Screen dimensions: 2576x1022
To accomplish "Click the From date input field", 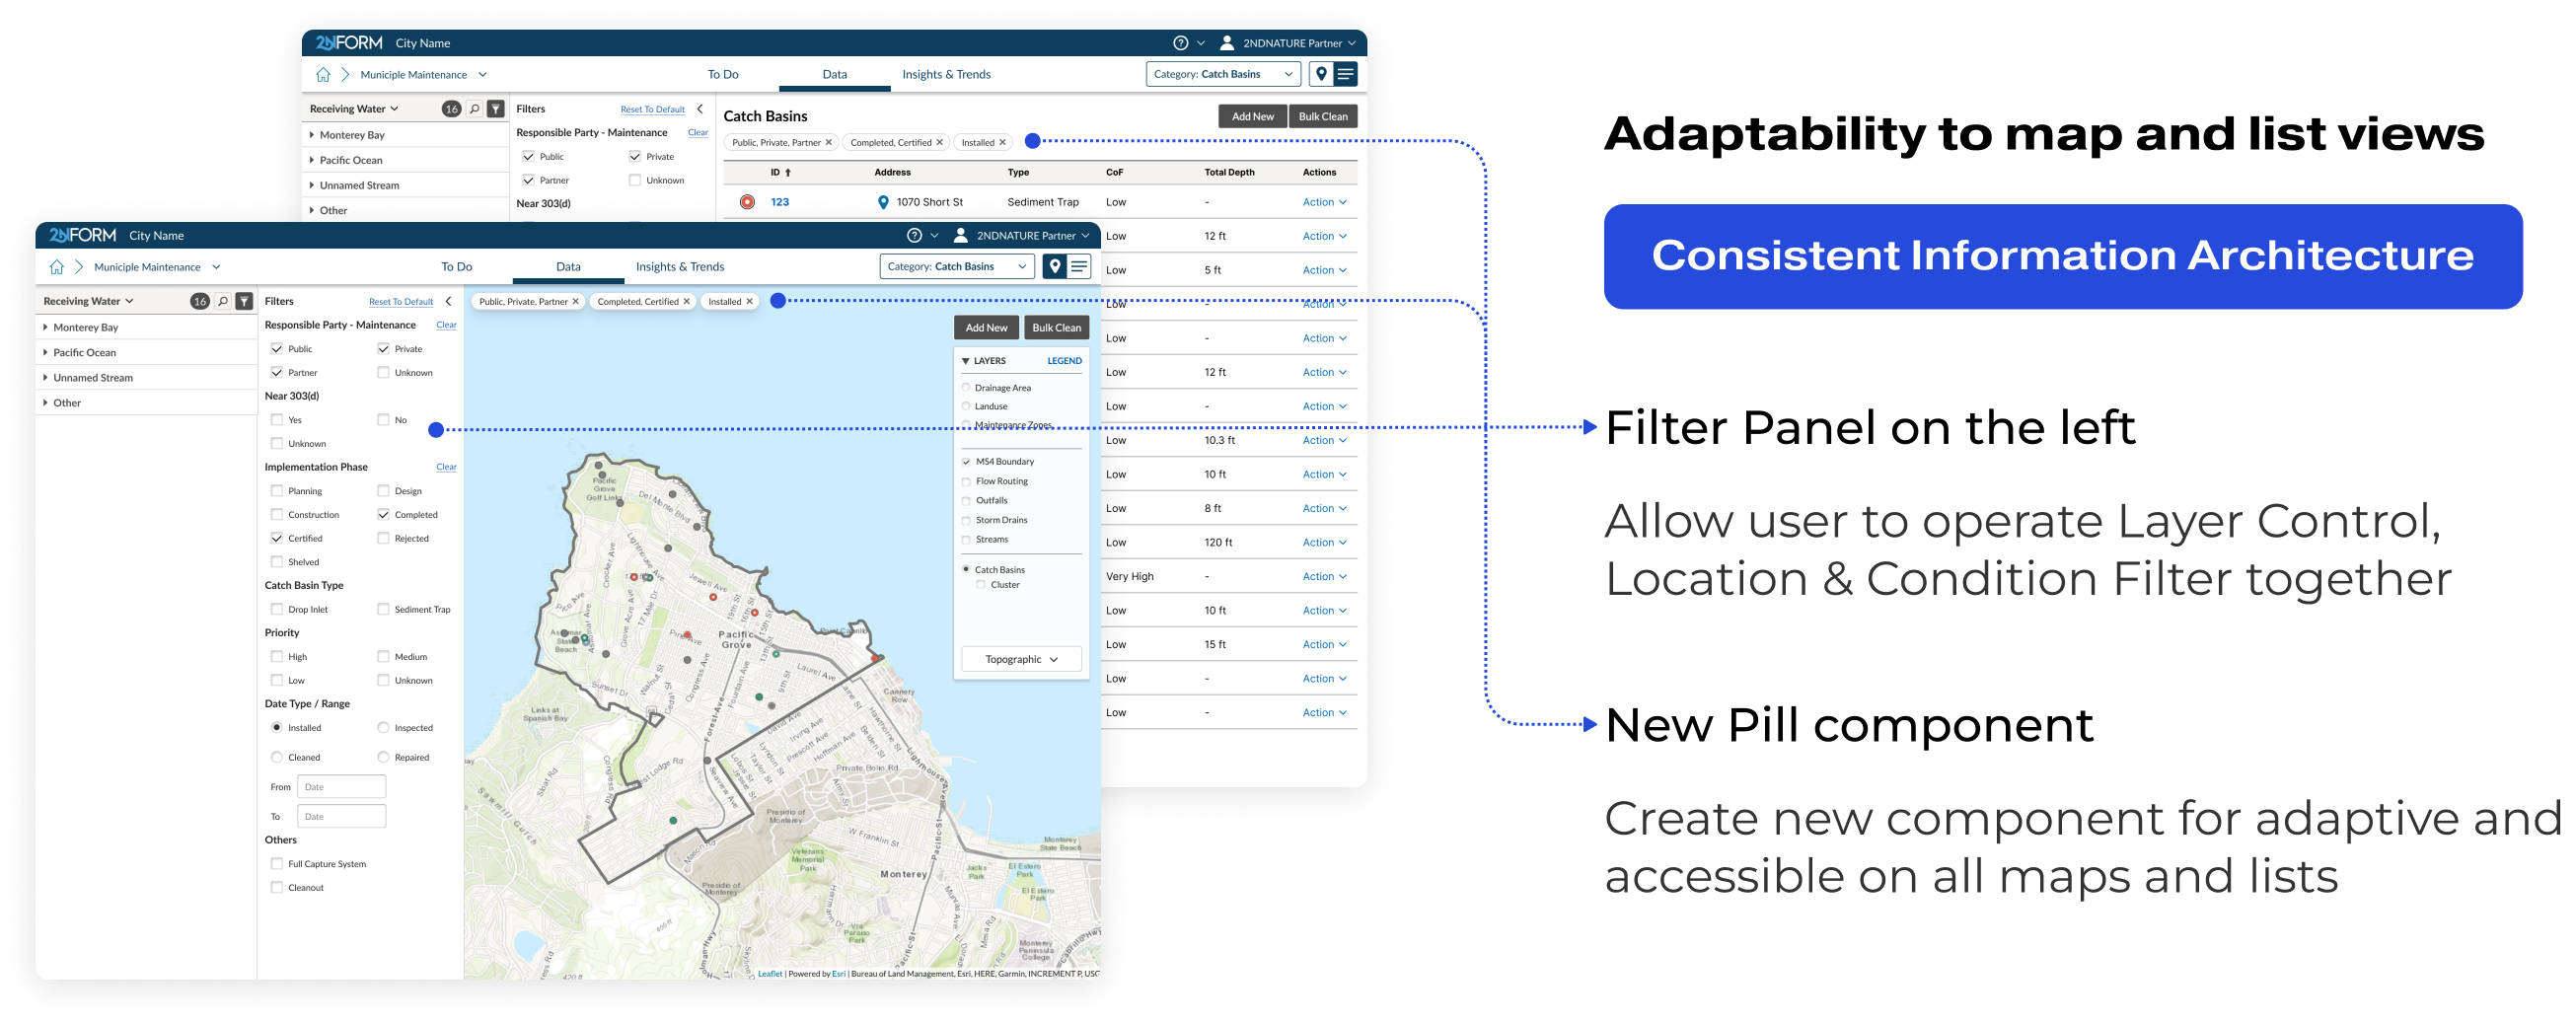I will coord(341,787).
